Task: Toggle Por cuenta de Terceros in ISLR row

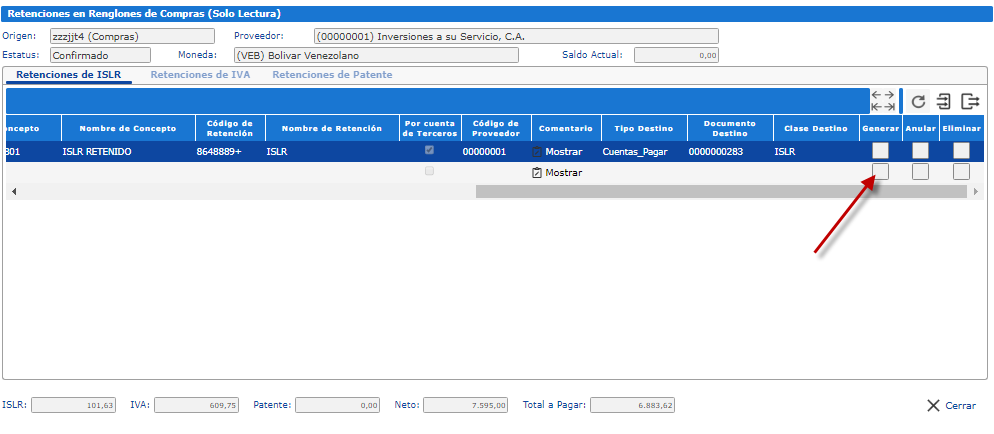Action: [x=429, y=150]
